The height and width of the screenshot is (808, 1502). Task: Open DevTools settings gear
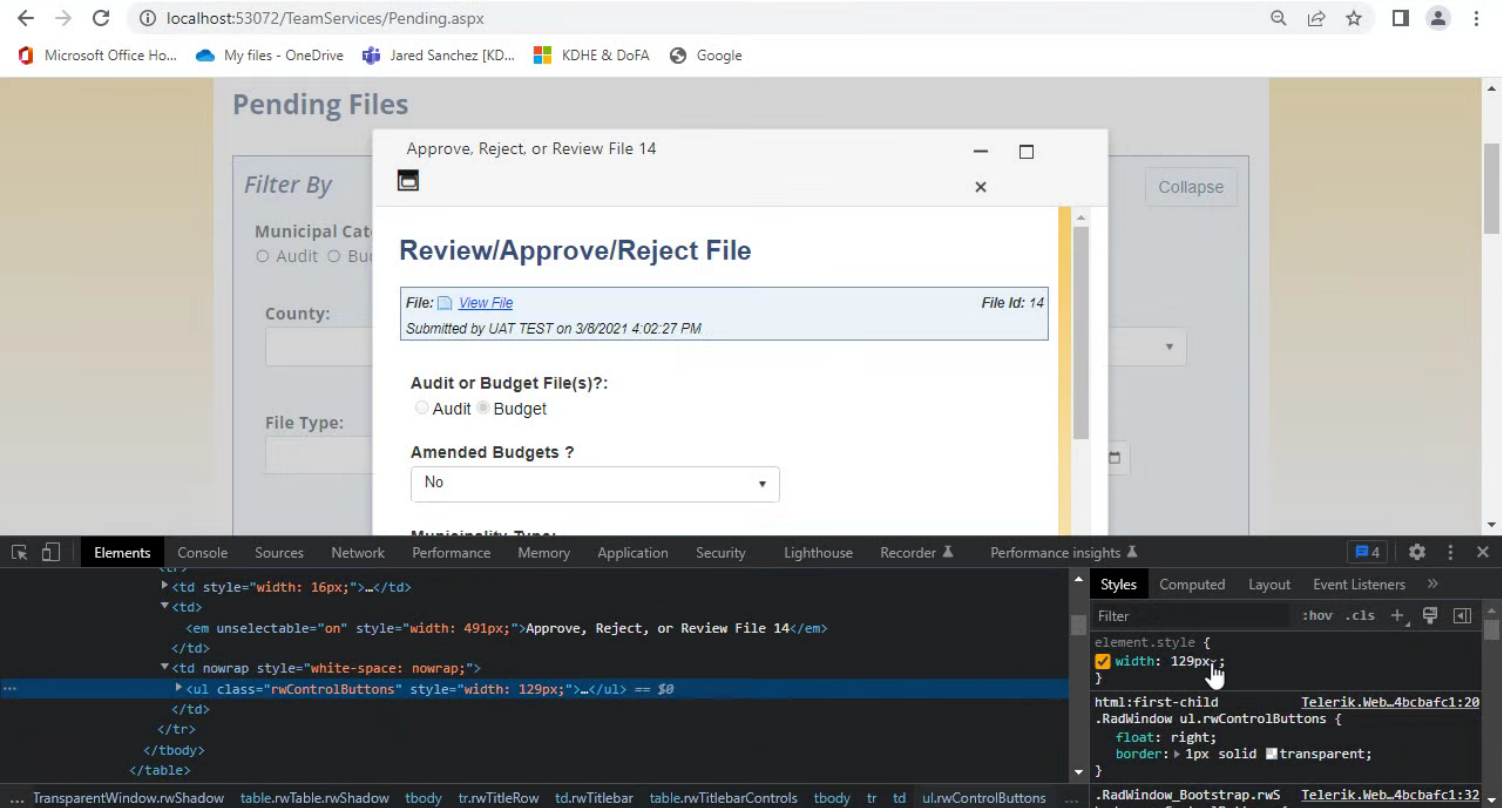[1416, 552]
